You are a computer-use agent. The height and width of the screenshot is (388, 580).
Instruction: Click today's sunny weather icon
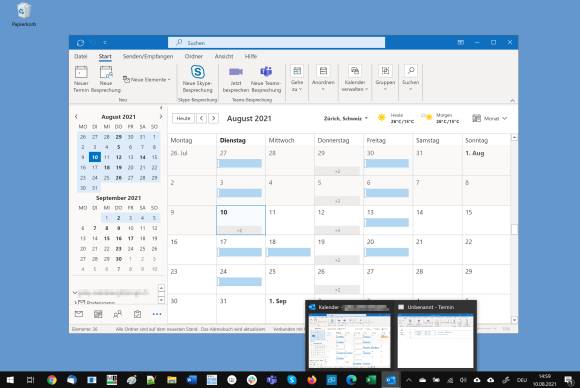coord(381,118)
